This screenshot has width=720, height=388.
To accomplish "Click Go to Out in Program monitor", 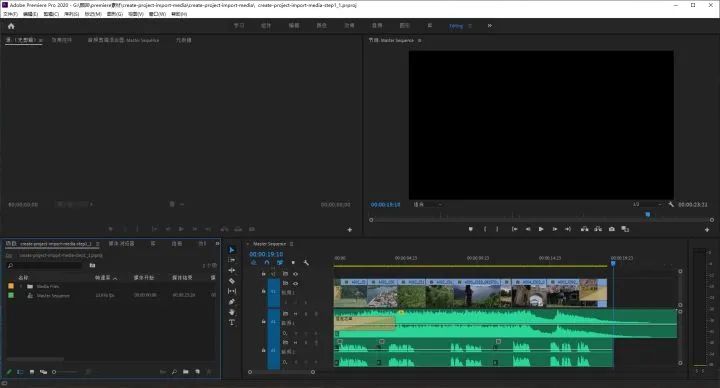I will tap(568, 229).
